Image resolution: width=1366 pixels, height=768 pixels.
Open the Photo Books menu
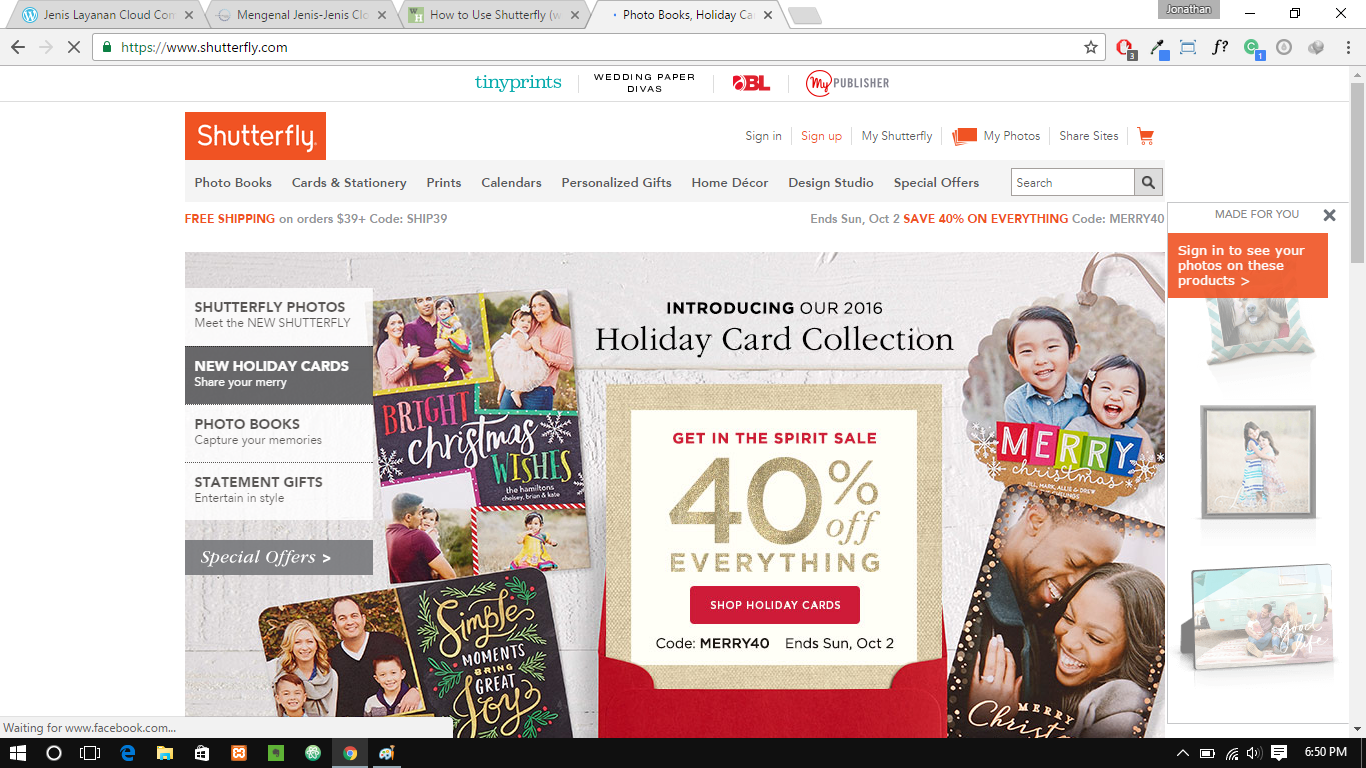click(x=233, y=183)
